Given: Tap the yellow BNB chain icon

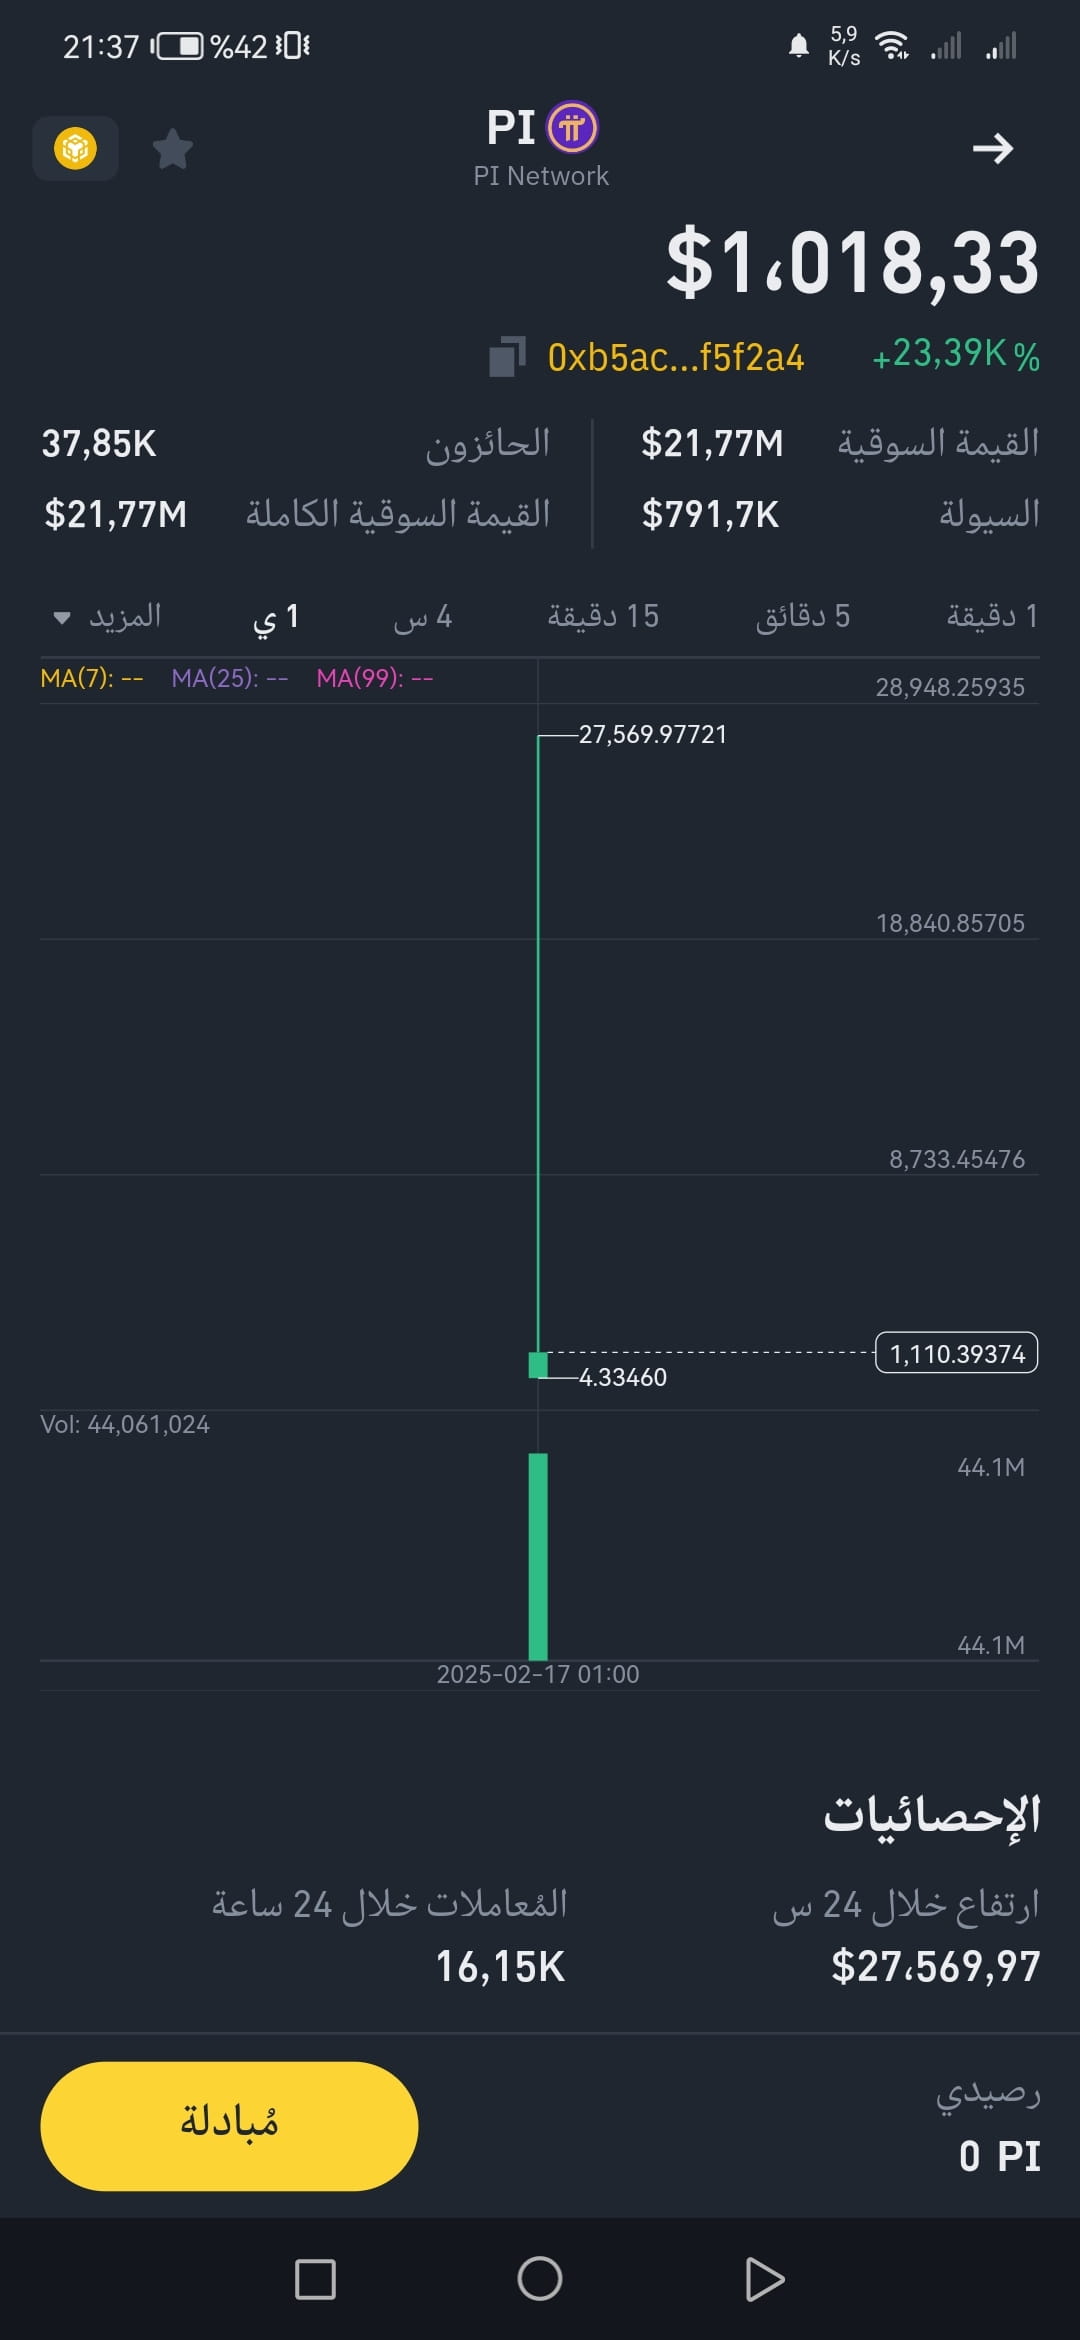Looking at the screenshot, I should coord(75,149).
